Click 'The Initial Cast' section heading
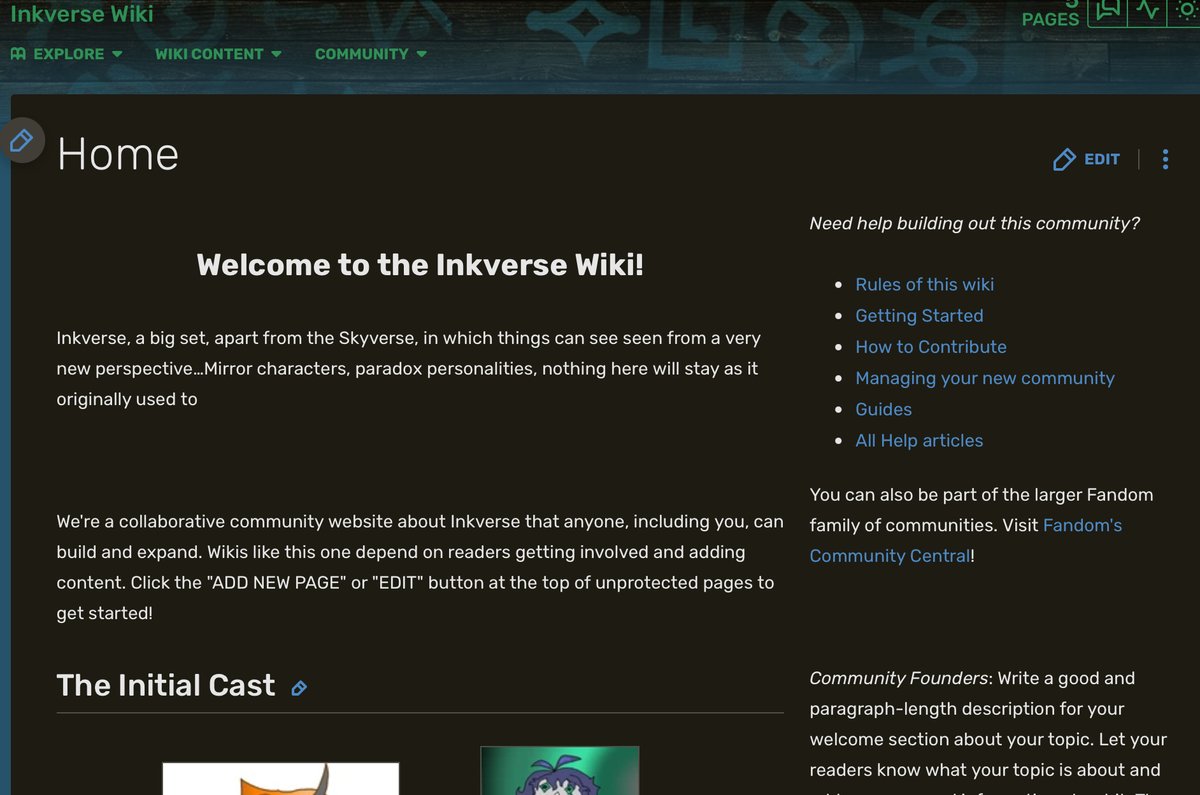The width and height of the screenshot is (1200, 795). coord(166,685)
